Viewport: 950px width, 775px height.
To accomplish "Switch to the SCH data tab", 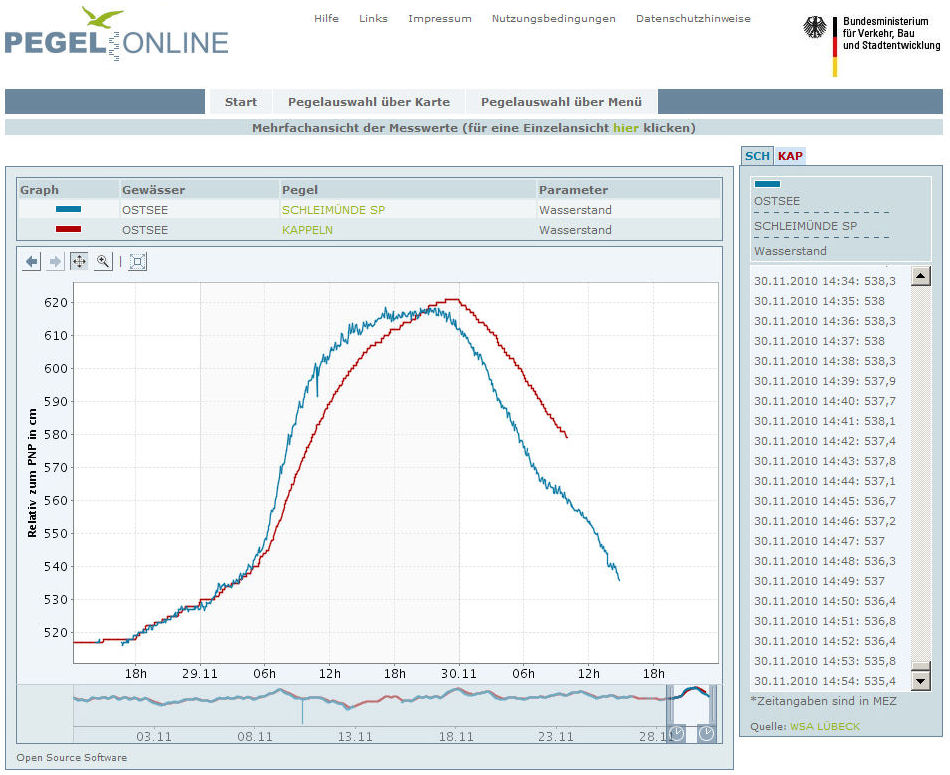I will [x=757, y=156].
